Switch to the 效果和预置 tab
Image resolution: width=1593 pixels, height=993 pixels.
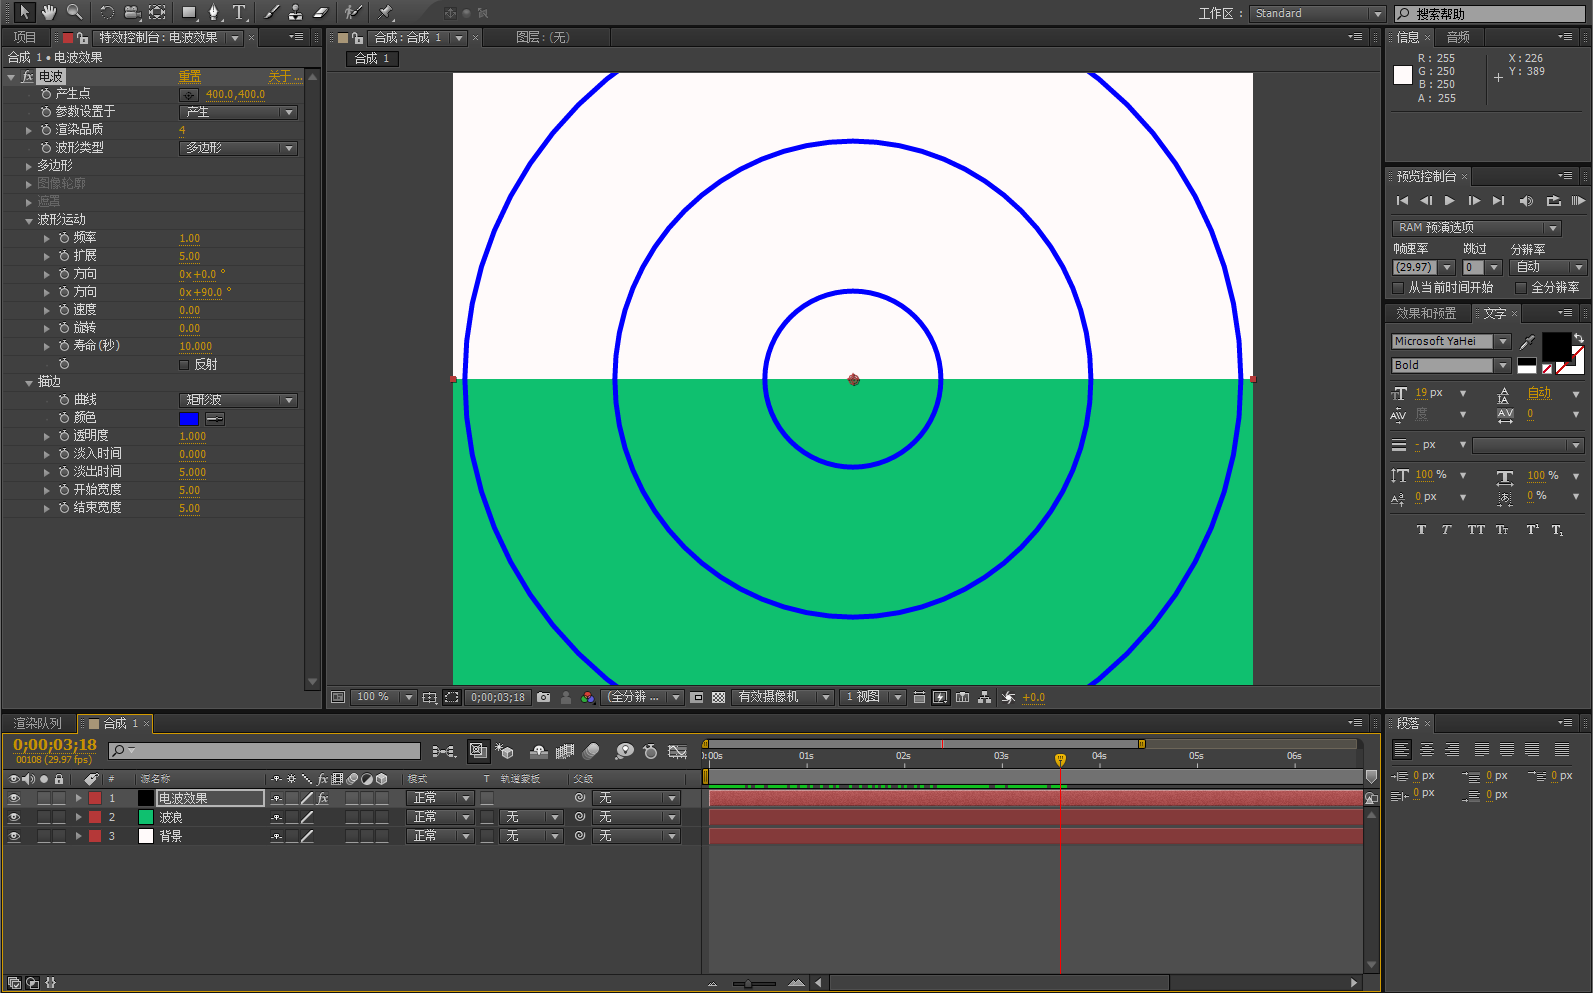pyautogui.click(x=1426, y=313)
